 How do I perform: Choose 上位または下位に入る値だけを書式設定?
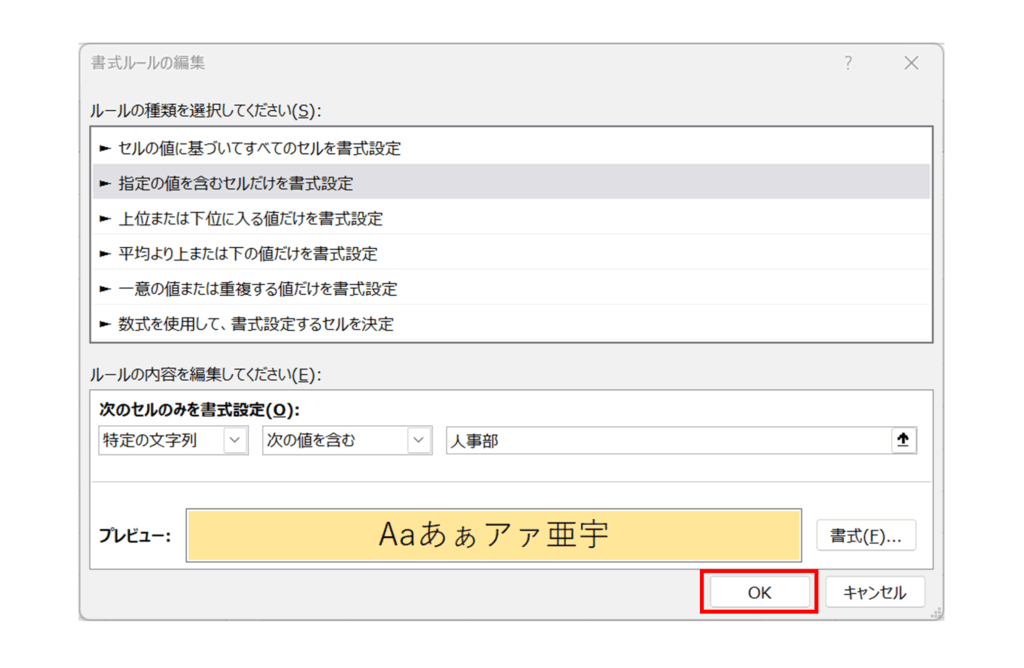(250, 218)
